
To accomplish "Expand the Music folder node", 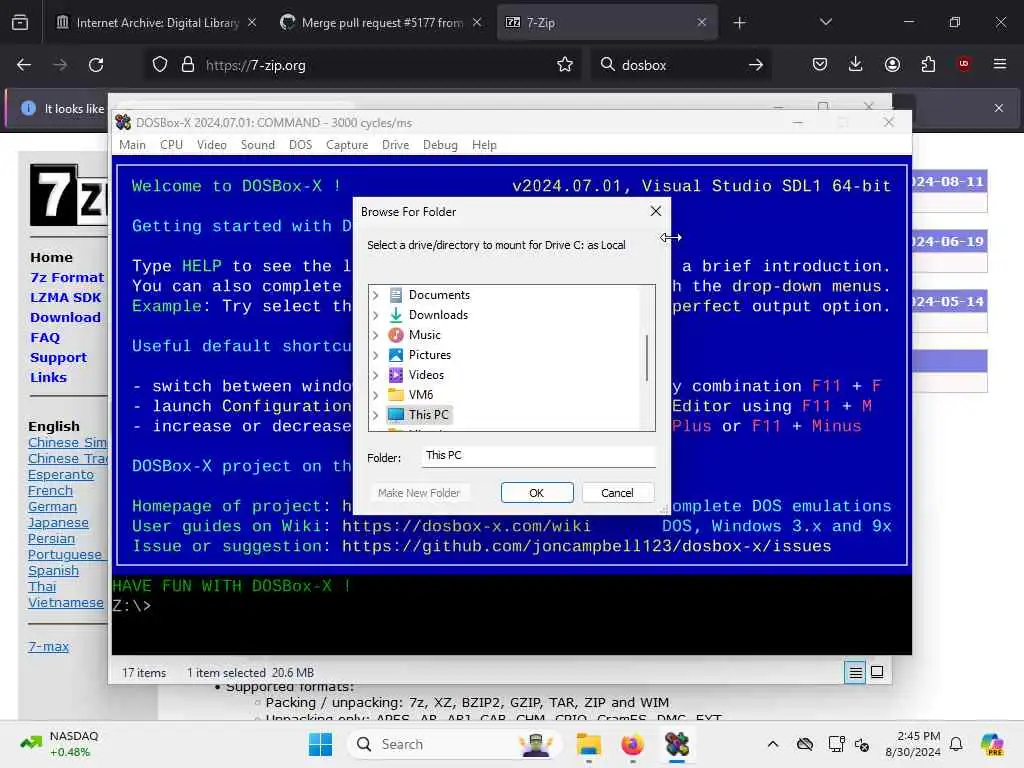I will pyautogui.click(x=376, y=335).
